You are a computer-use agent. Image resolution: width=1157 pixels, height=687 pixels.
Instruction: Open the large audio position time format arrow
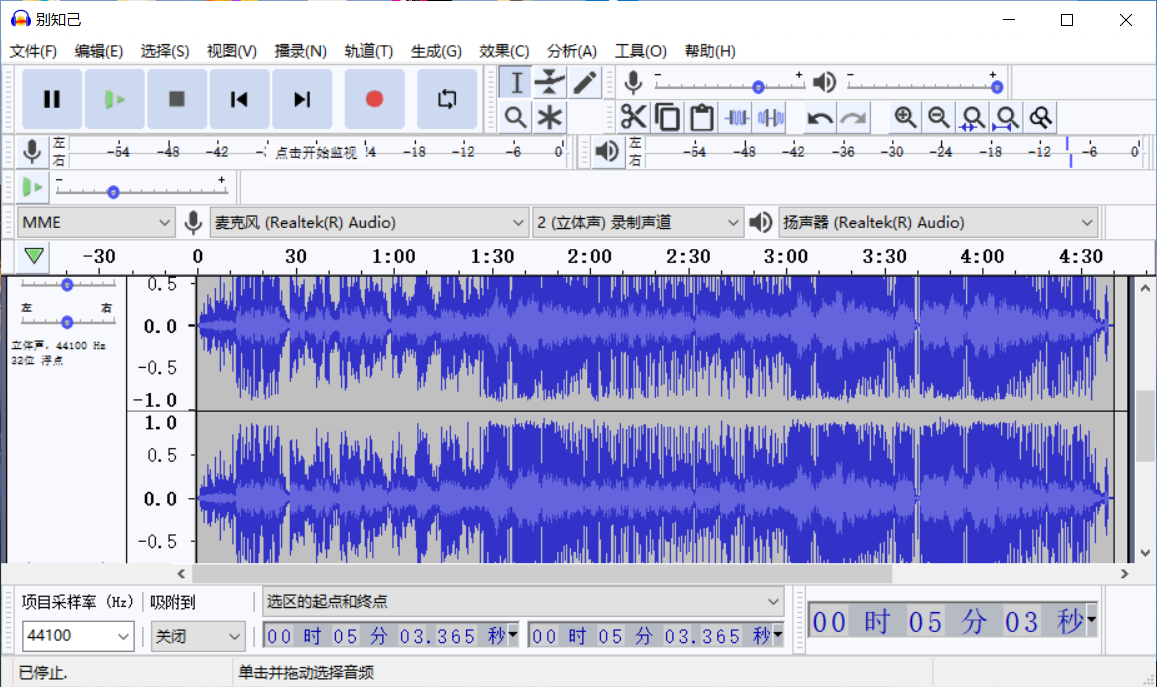(1091, 620)
